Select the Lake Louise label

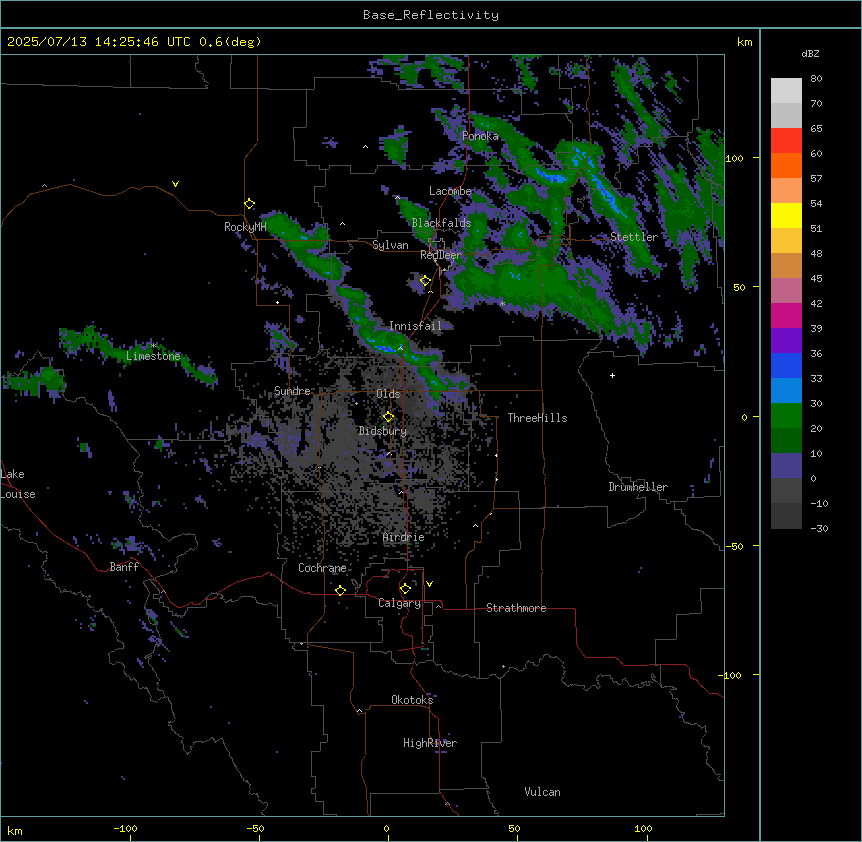click(18, 484)
